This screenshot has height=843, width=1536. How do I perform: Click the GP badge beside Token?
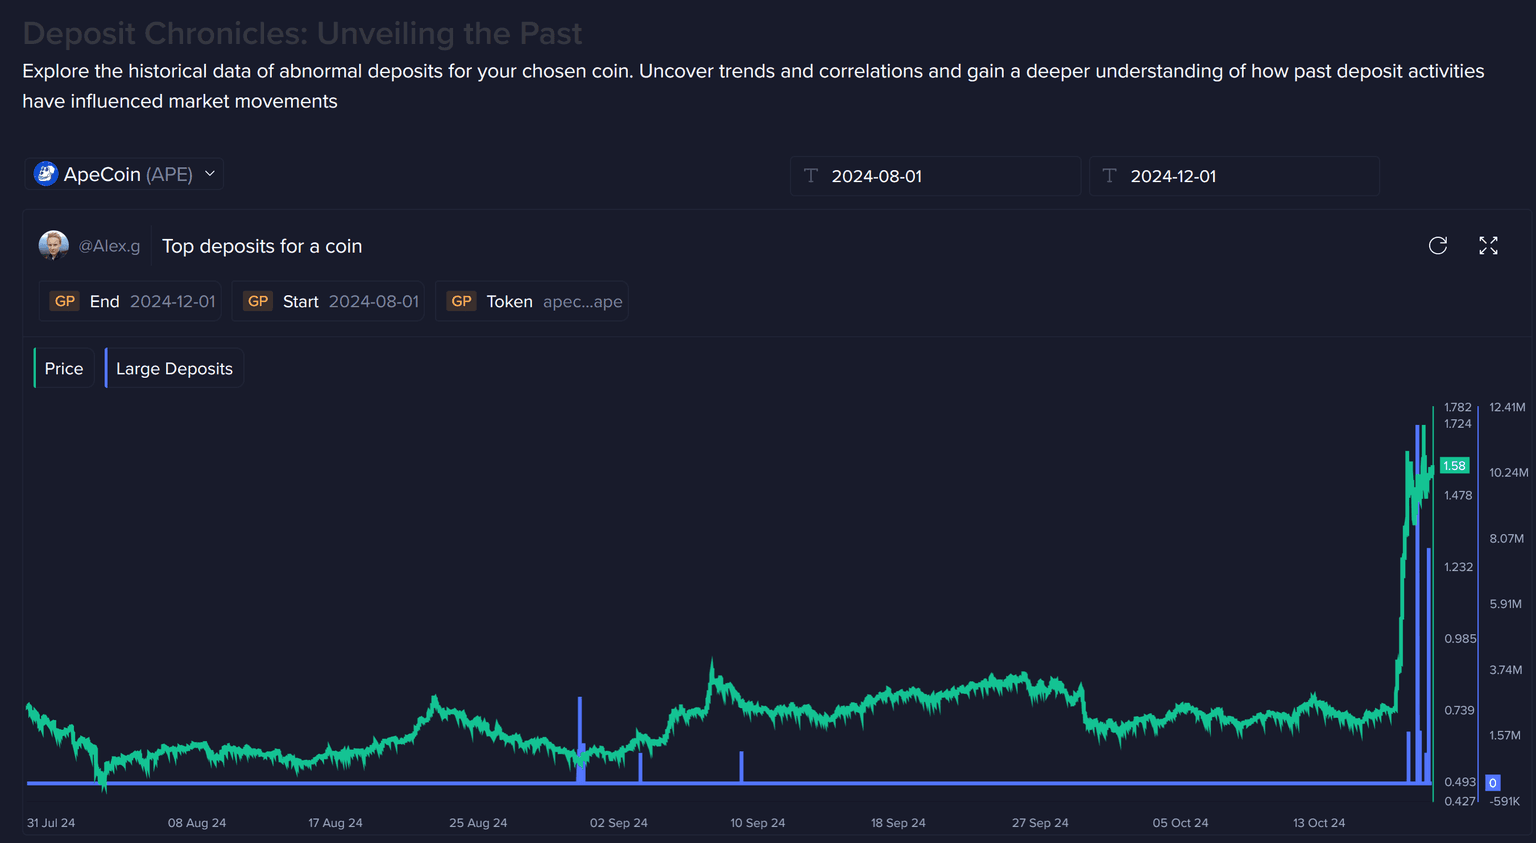461,301
